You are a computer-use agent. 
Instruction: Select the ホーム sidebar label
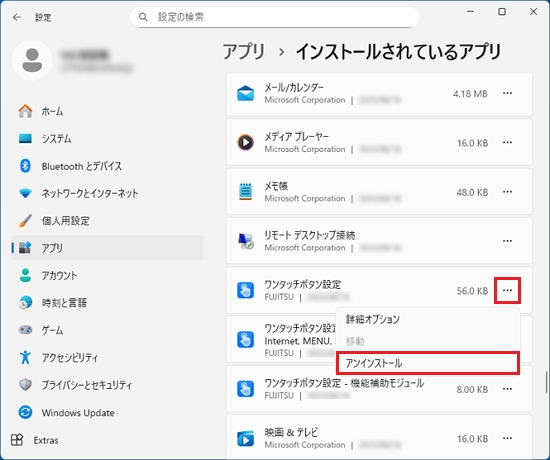52,111
